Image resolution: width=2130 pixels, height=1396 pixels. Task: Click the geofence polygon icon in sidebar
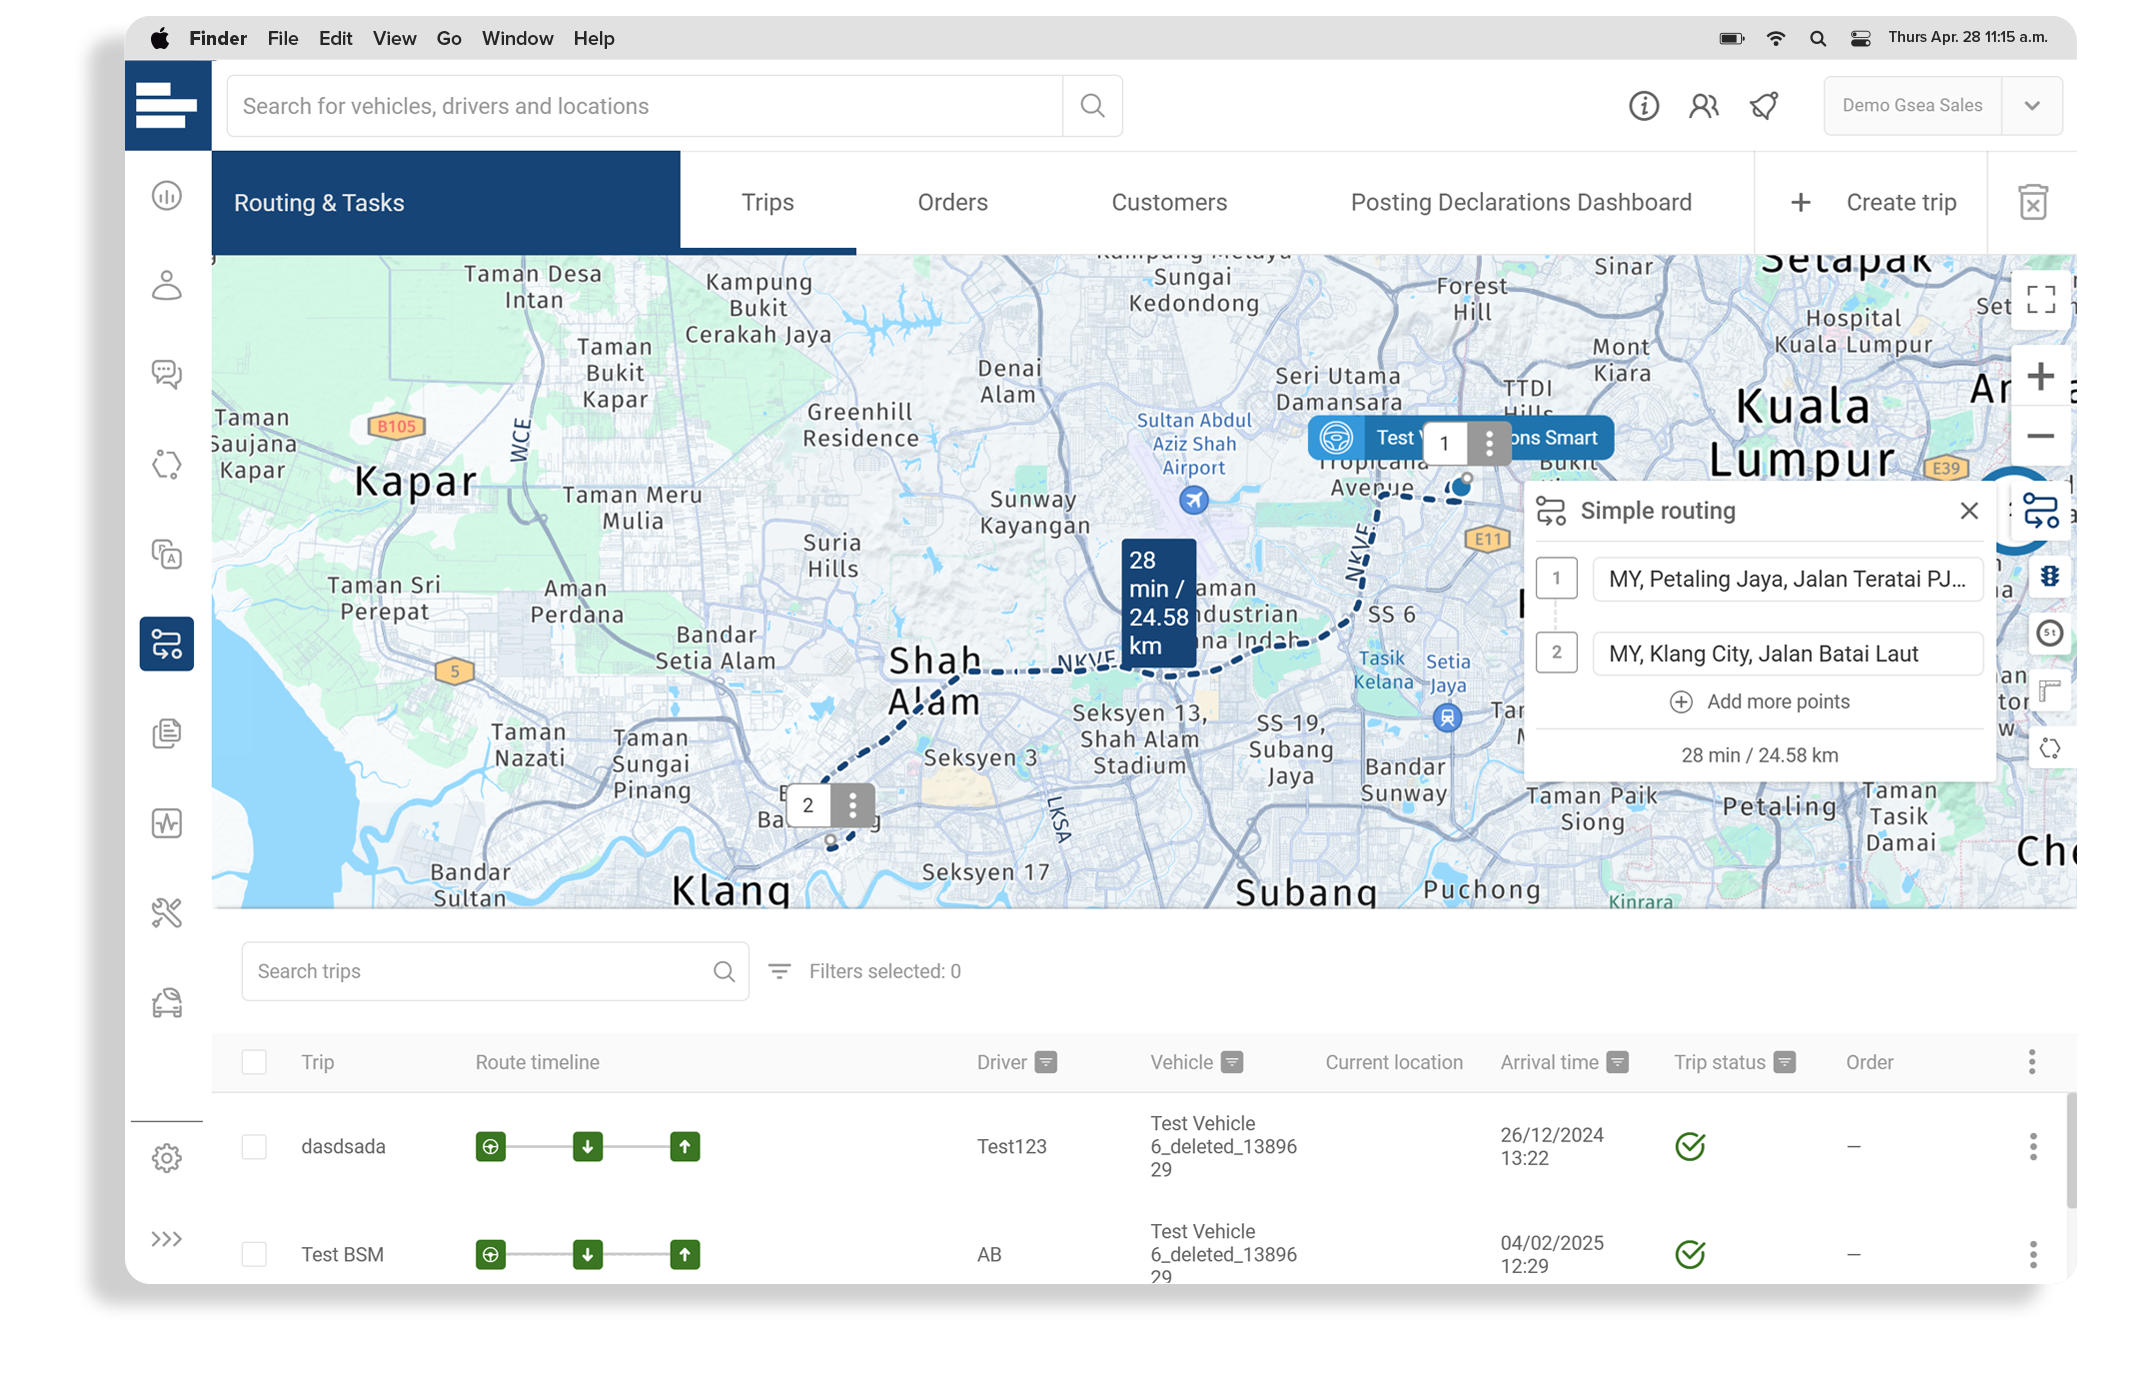167,464
